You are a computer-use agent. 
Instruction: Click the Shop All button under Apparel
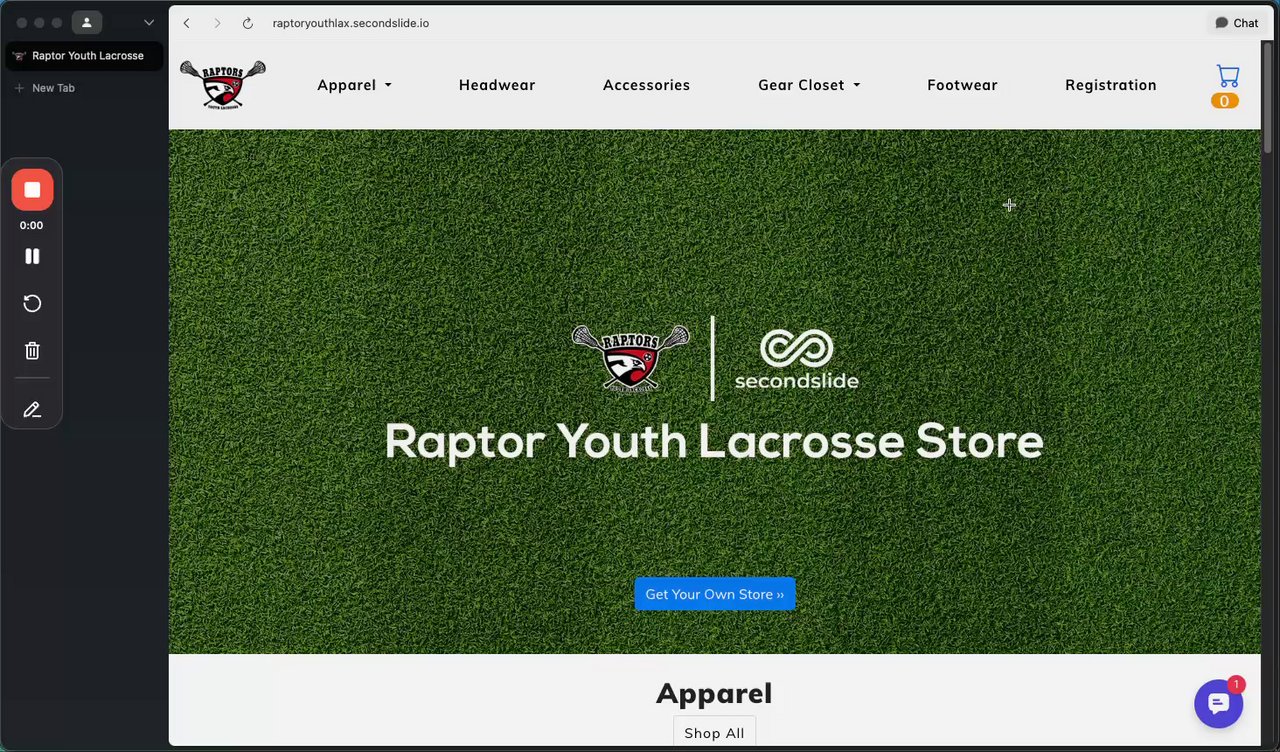714,733
